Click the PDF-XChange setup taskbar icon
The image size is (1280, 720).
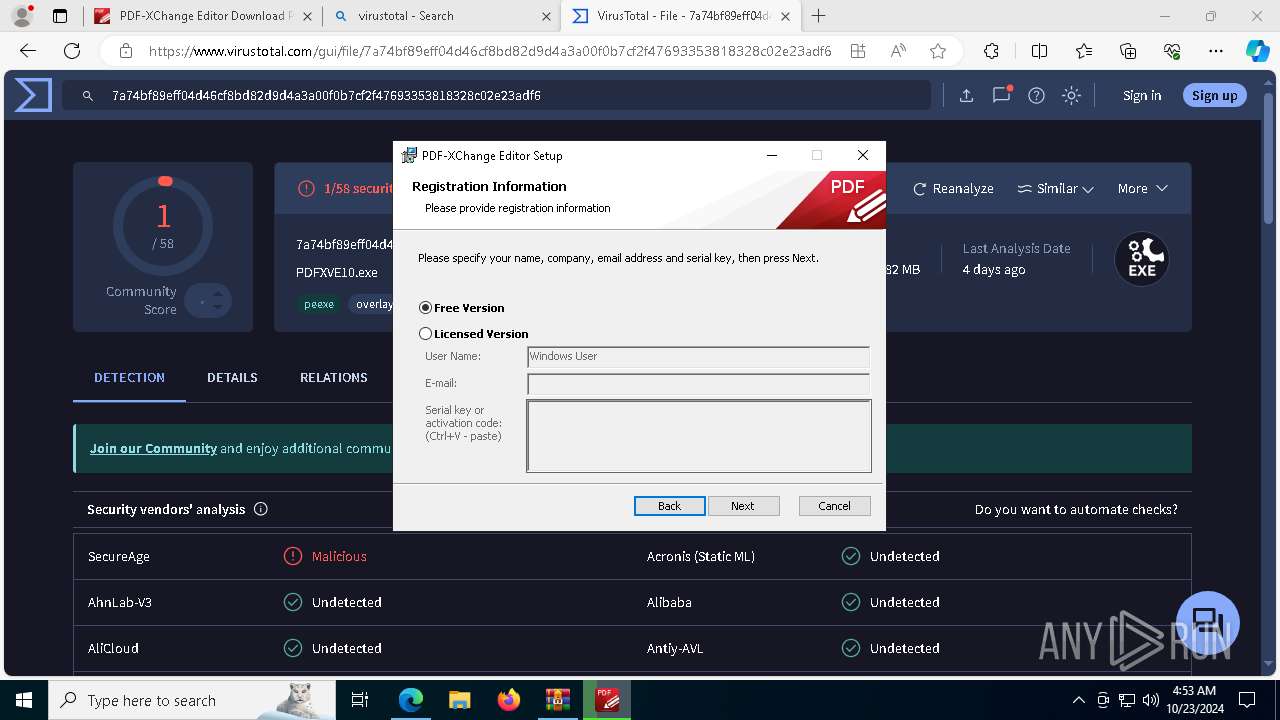coord(607,700)
